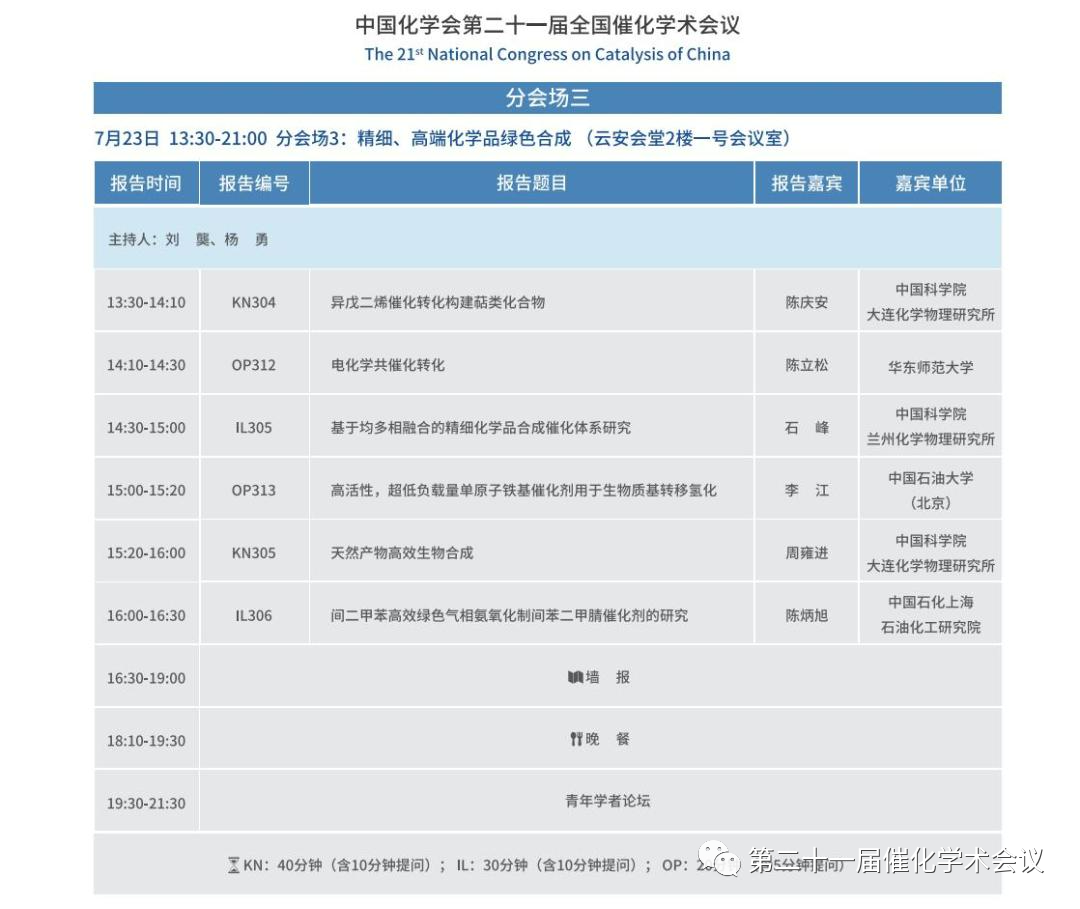This screenshot has height=909, width=1080.
Task: Click the title on 单原子铁基催化剂
Action: point(523,490)
